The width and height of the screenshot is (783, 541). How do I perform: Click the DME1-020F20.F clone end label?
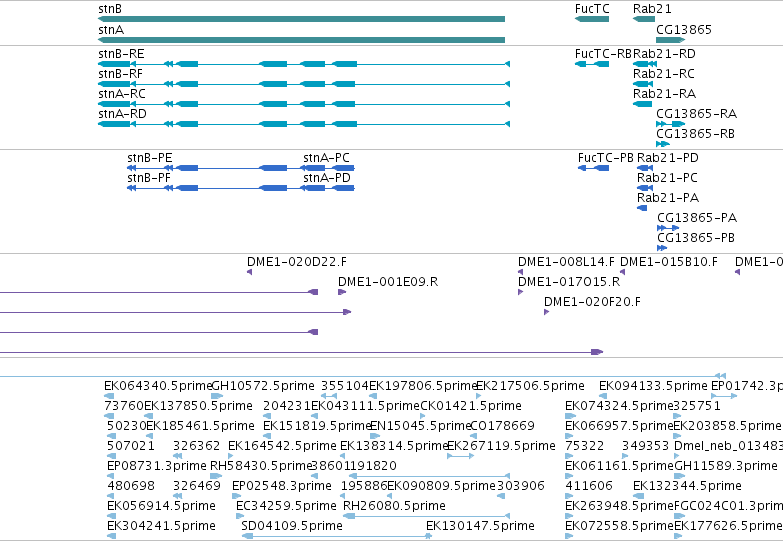pyautogui.click(x=592, y=302)
